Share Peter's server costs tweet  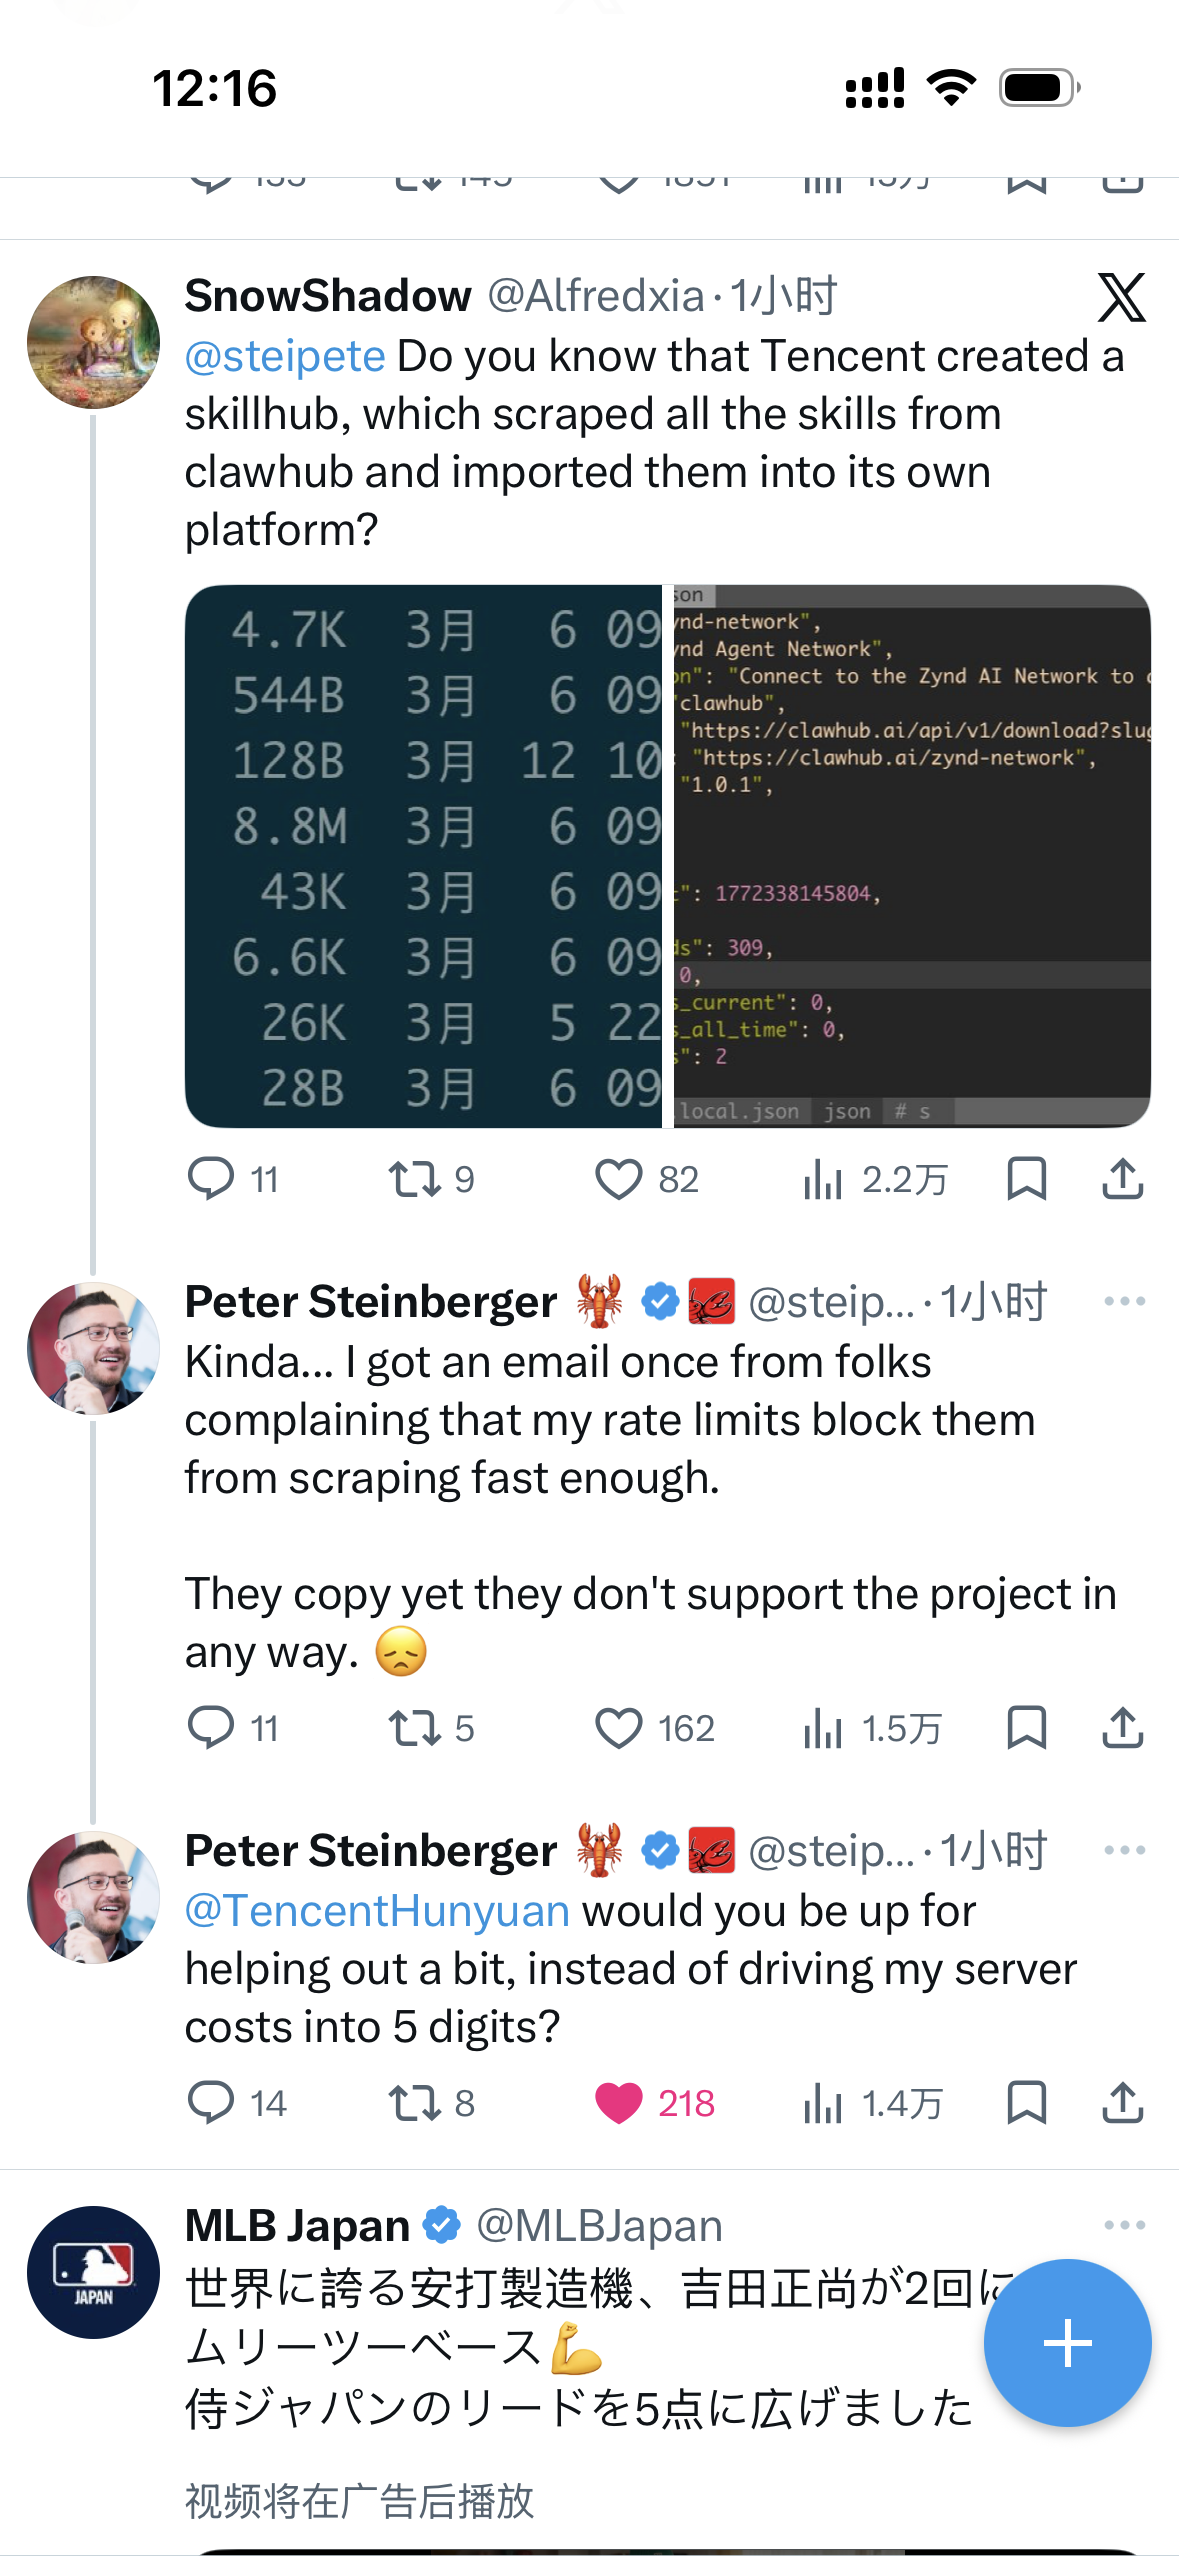point(1122,2103)
